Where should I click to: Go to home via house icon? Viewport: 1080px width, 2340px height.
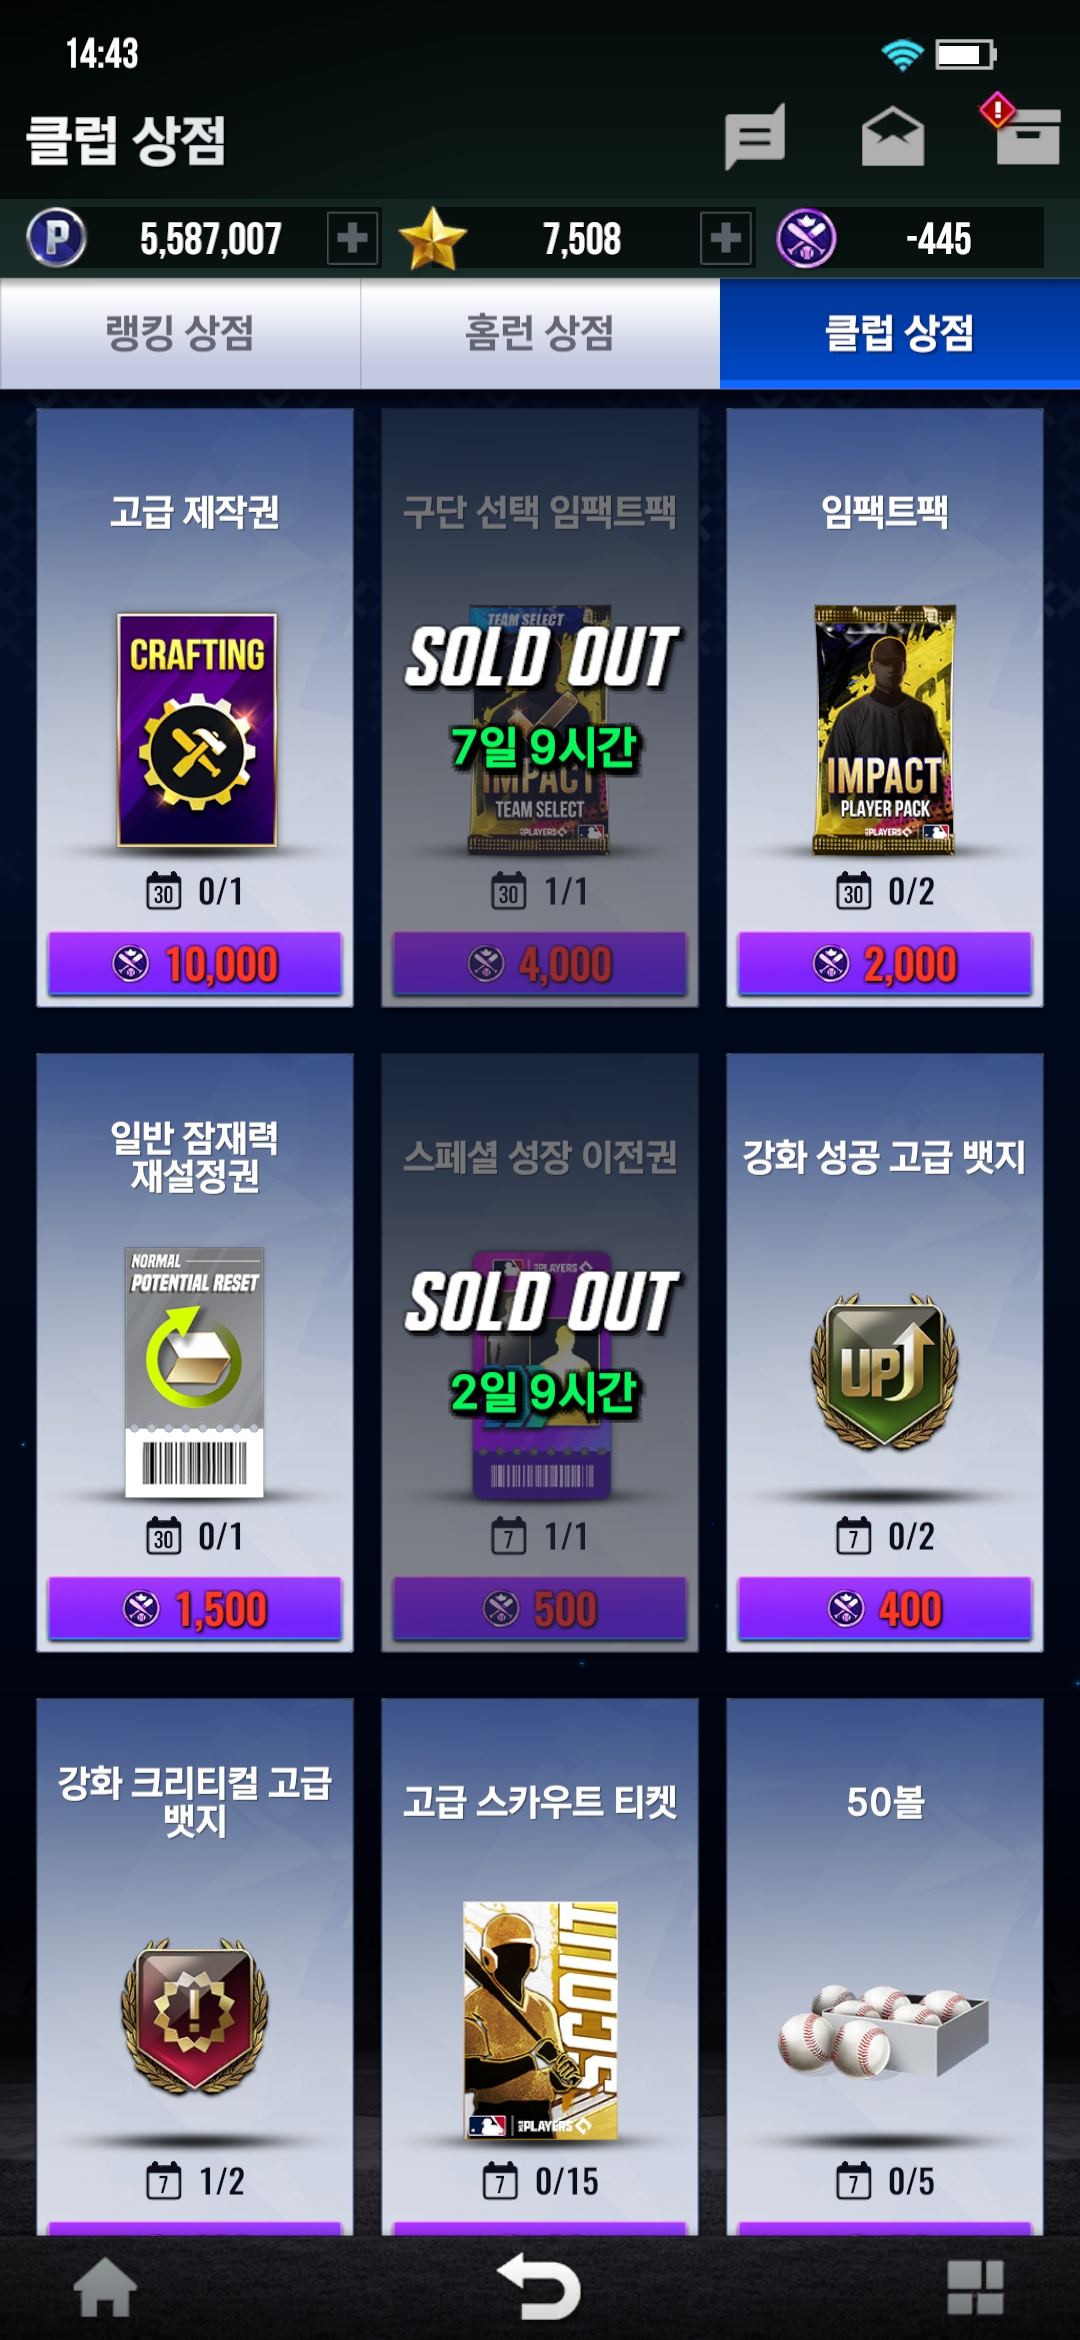pyautogui.click(x=105, y=2288)
